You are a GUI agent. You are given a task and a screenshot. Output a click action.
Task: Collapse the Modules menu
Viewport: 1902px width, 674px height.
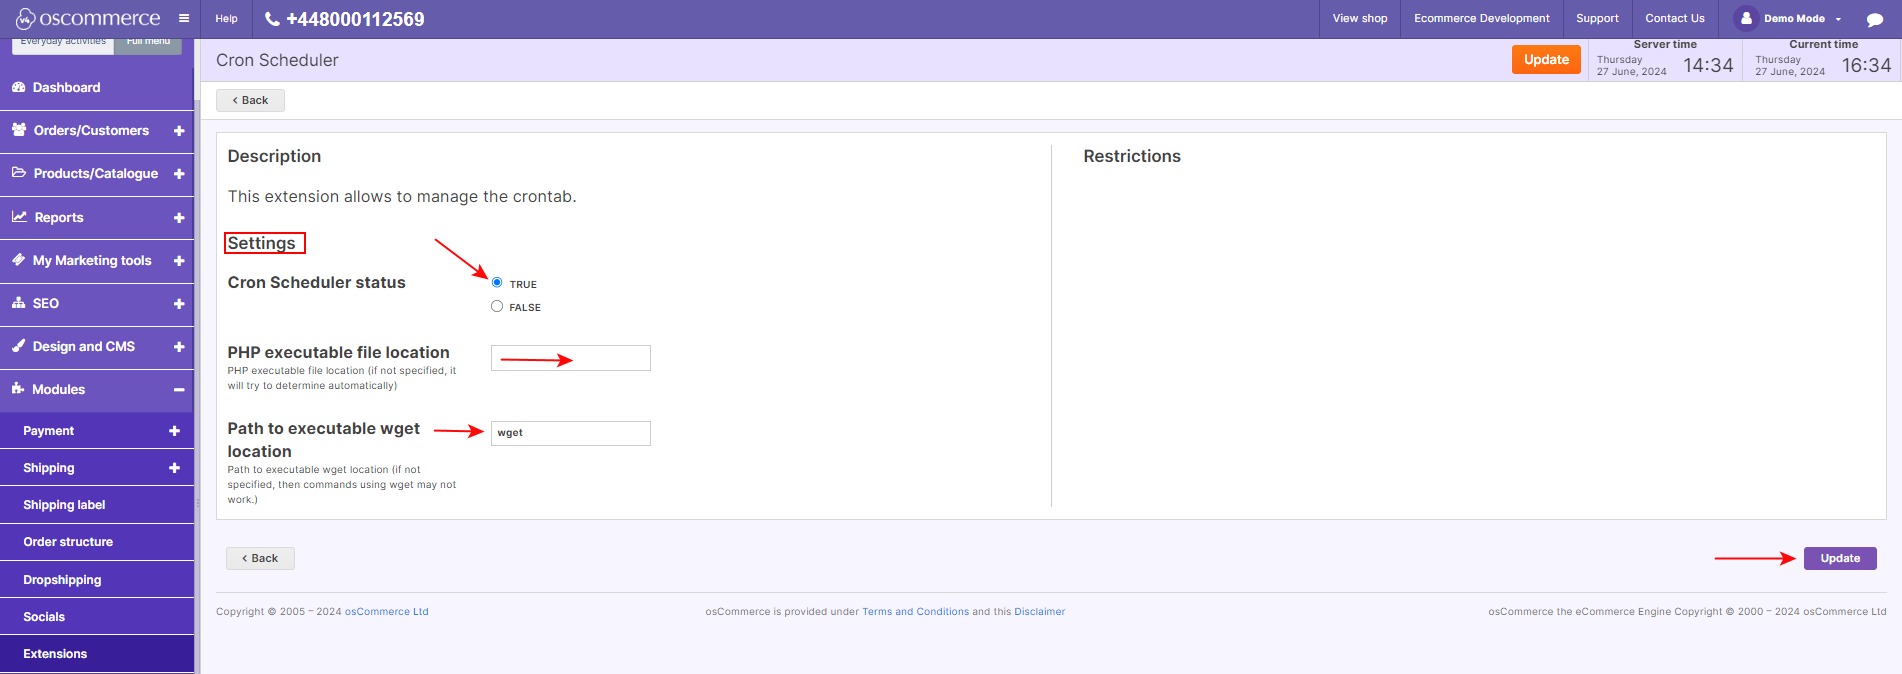(x=179, y=390)
